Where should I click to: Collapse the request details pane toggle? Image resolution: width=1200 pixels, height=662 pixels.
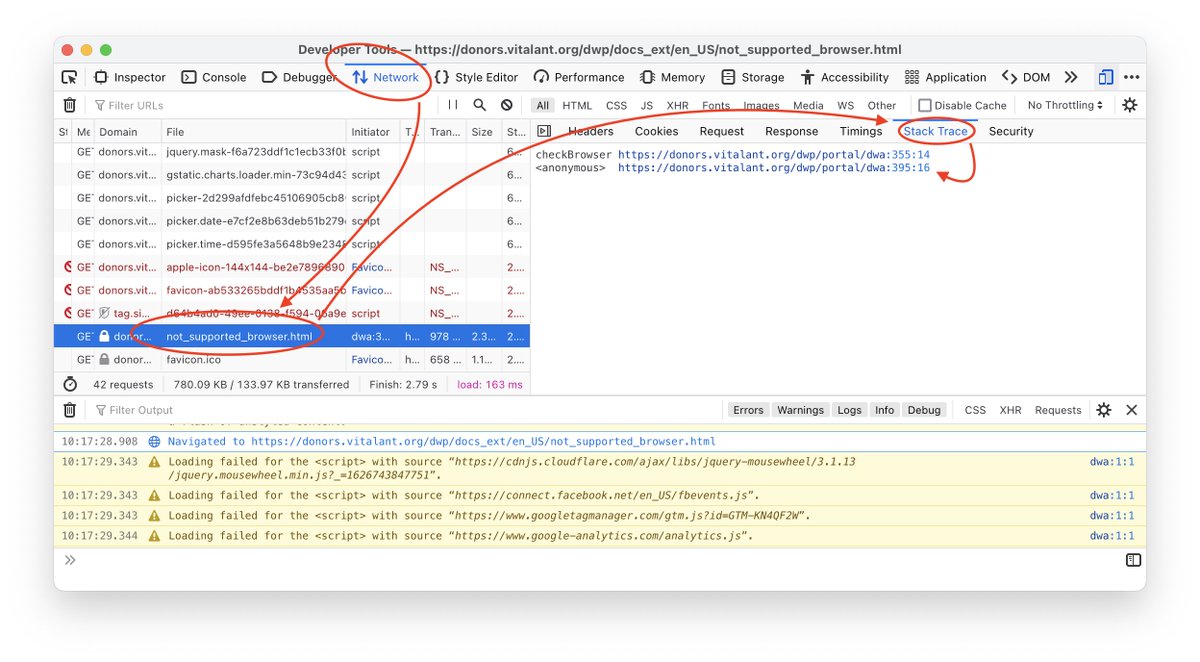pos(544,131)
